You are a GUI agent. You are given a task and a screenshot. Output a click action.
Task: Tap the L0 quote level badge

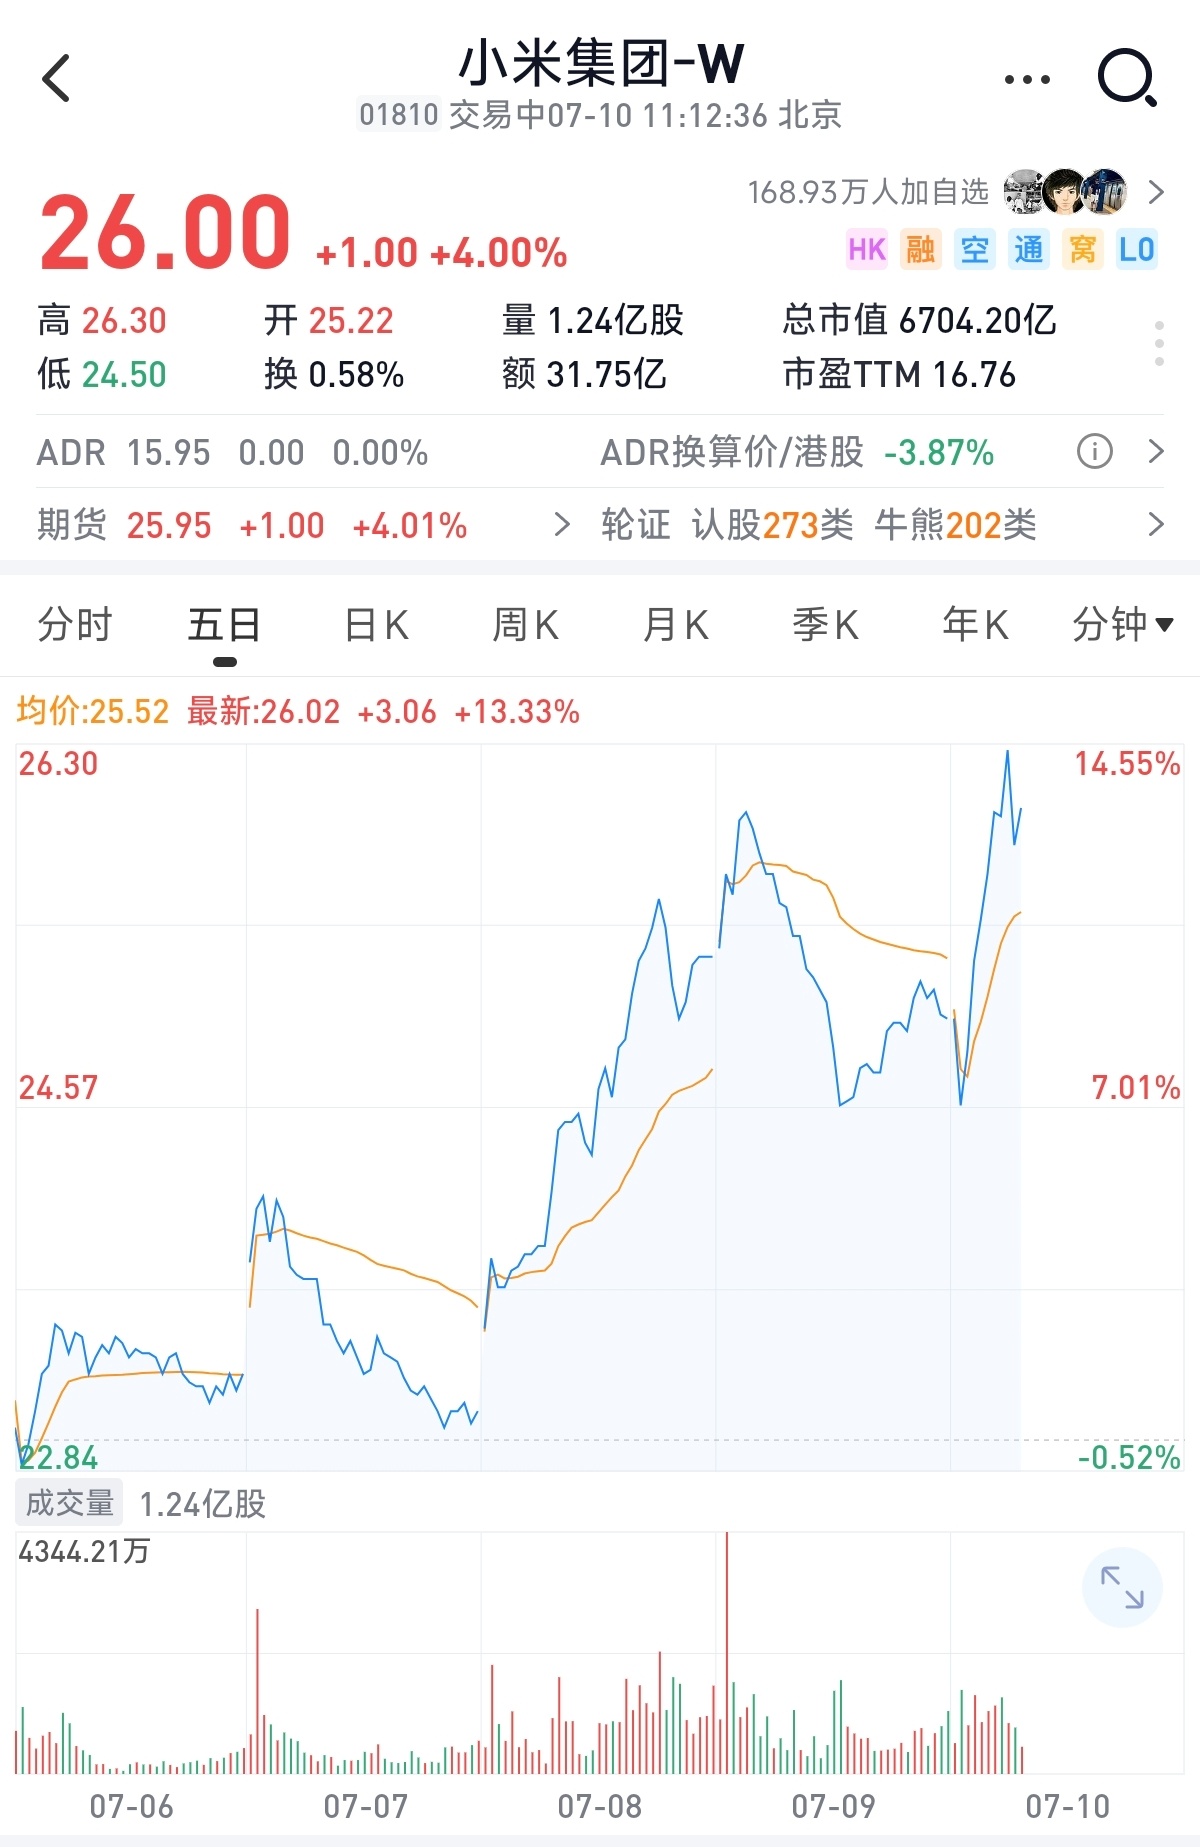(x=1137, y=249)
